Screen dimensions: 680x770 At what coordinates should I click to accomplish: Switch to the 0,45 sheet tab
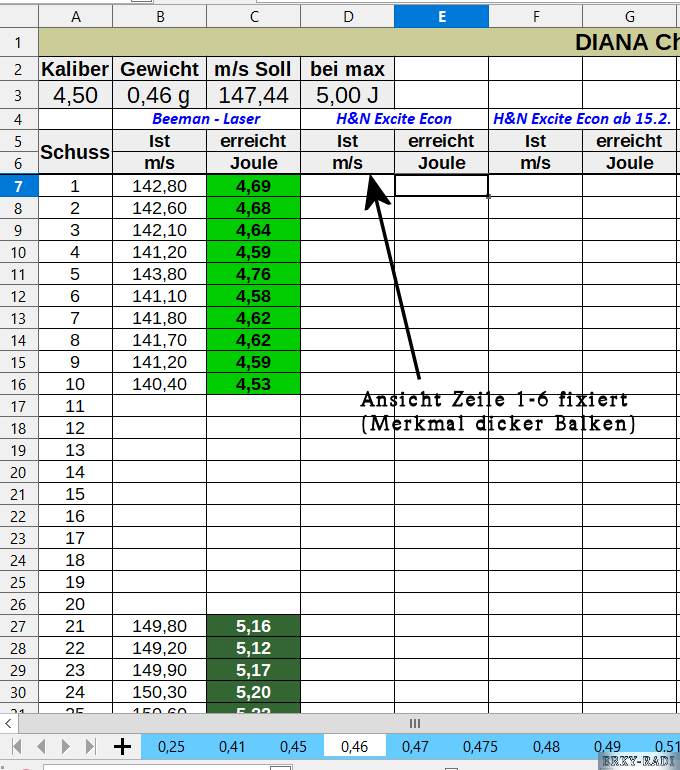(x=293, y=747)
